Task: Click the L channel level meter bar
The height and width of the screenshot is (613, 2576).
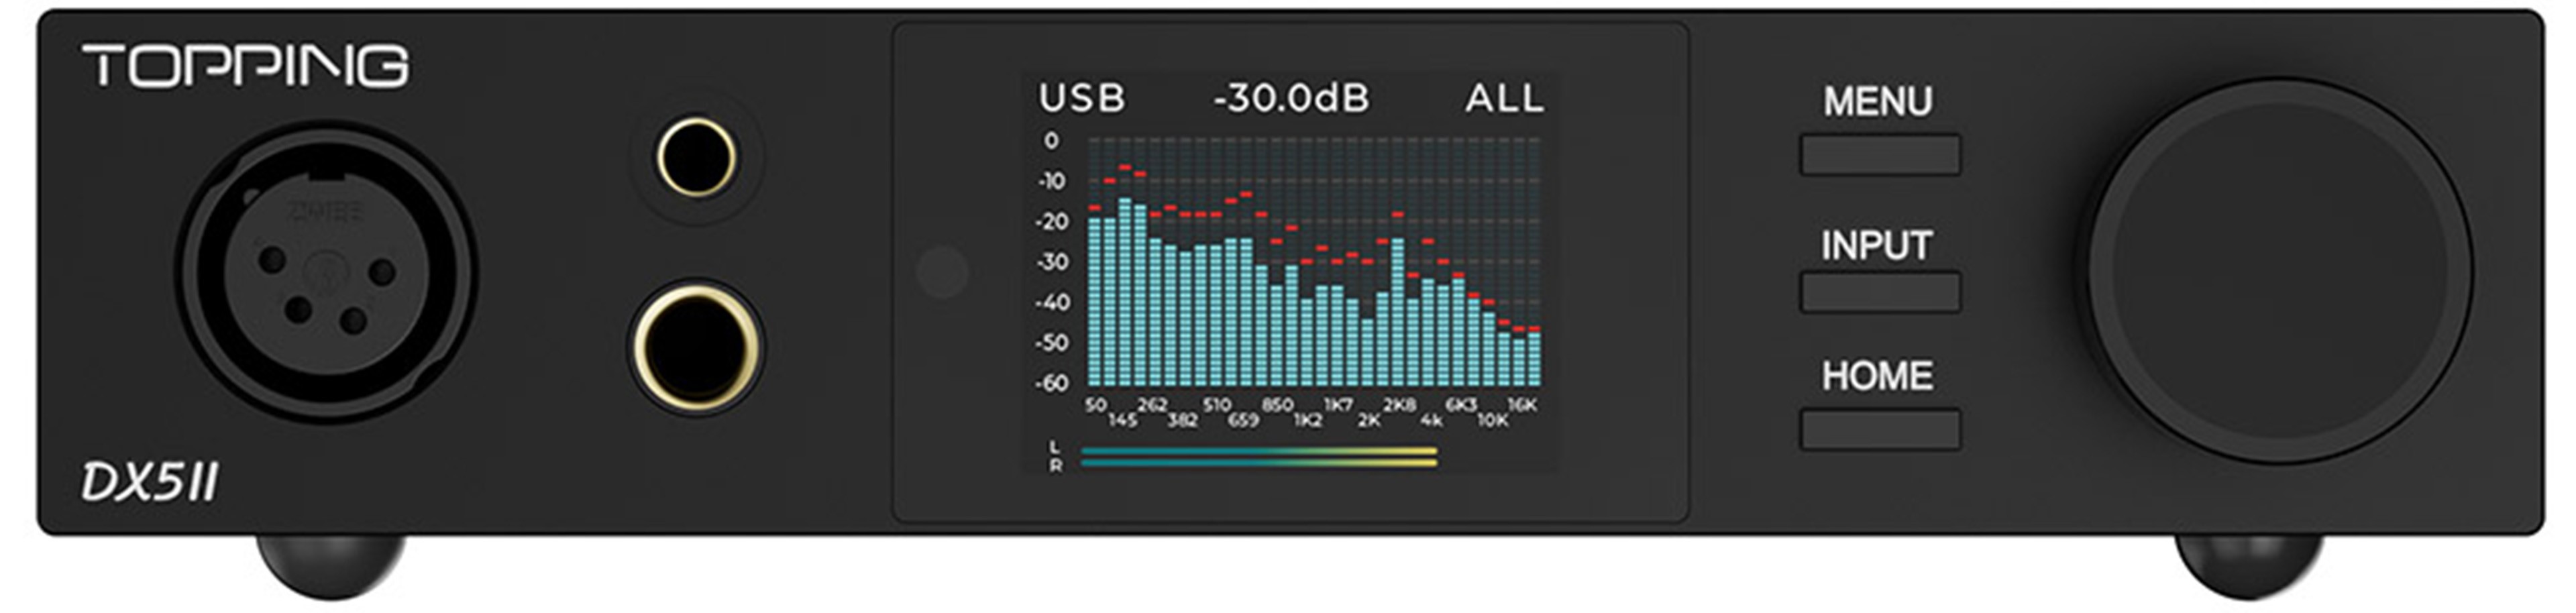Action: pos(1259,451)
